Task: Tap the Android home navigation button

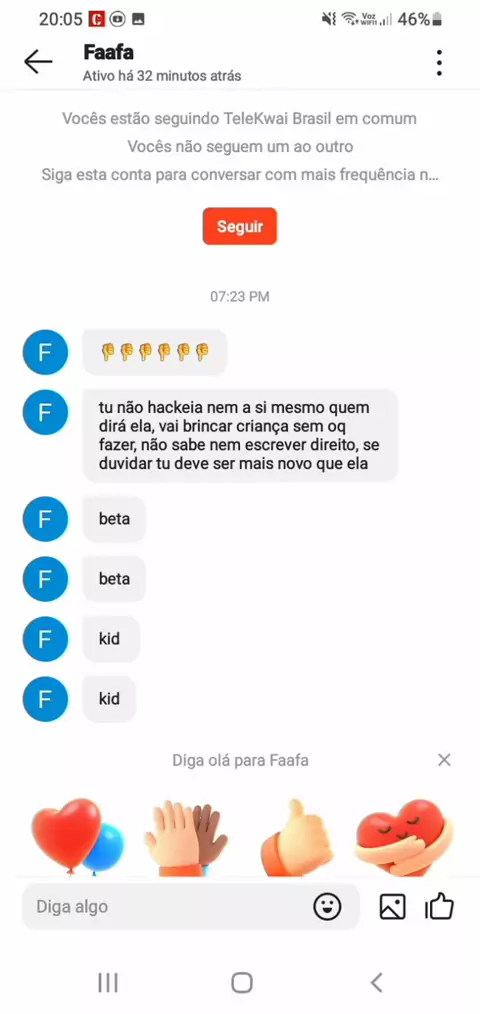Action: point(241,983)
